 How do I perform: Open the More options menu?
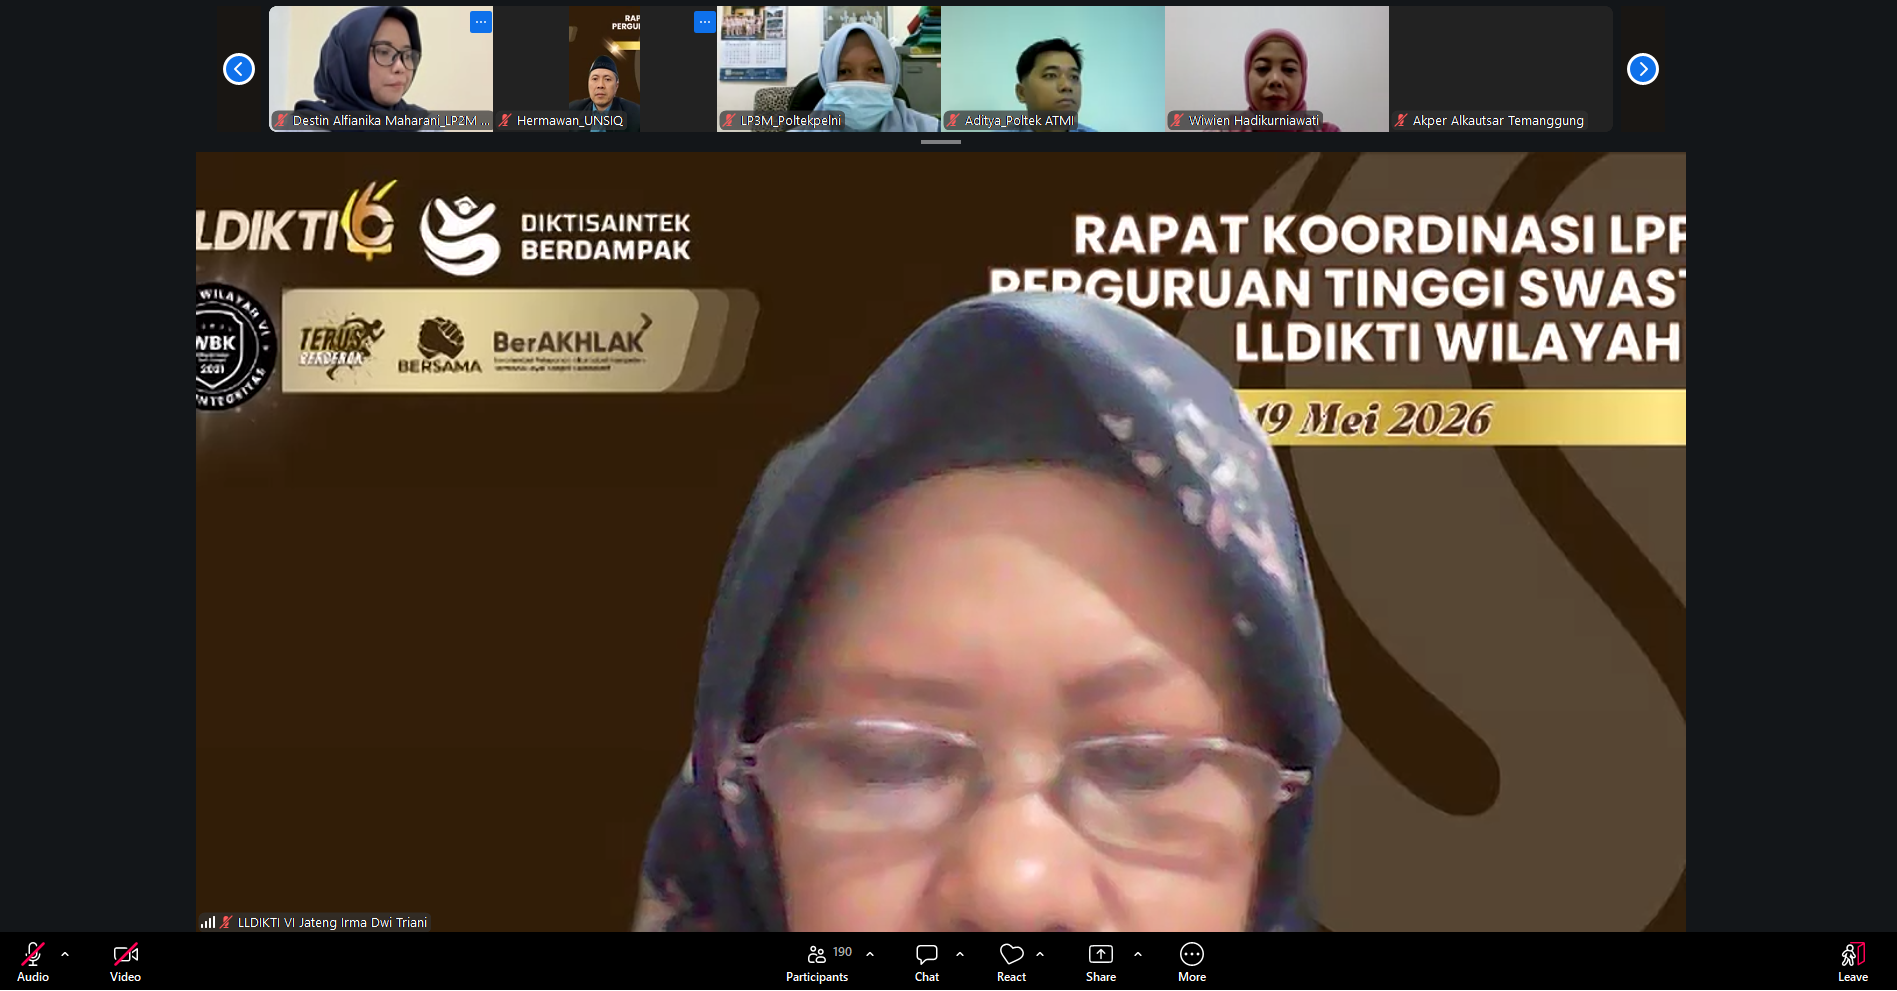pos(1192,962)
